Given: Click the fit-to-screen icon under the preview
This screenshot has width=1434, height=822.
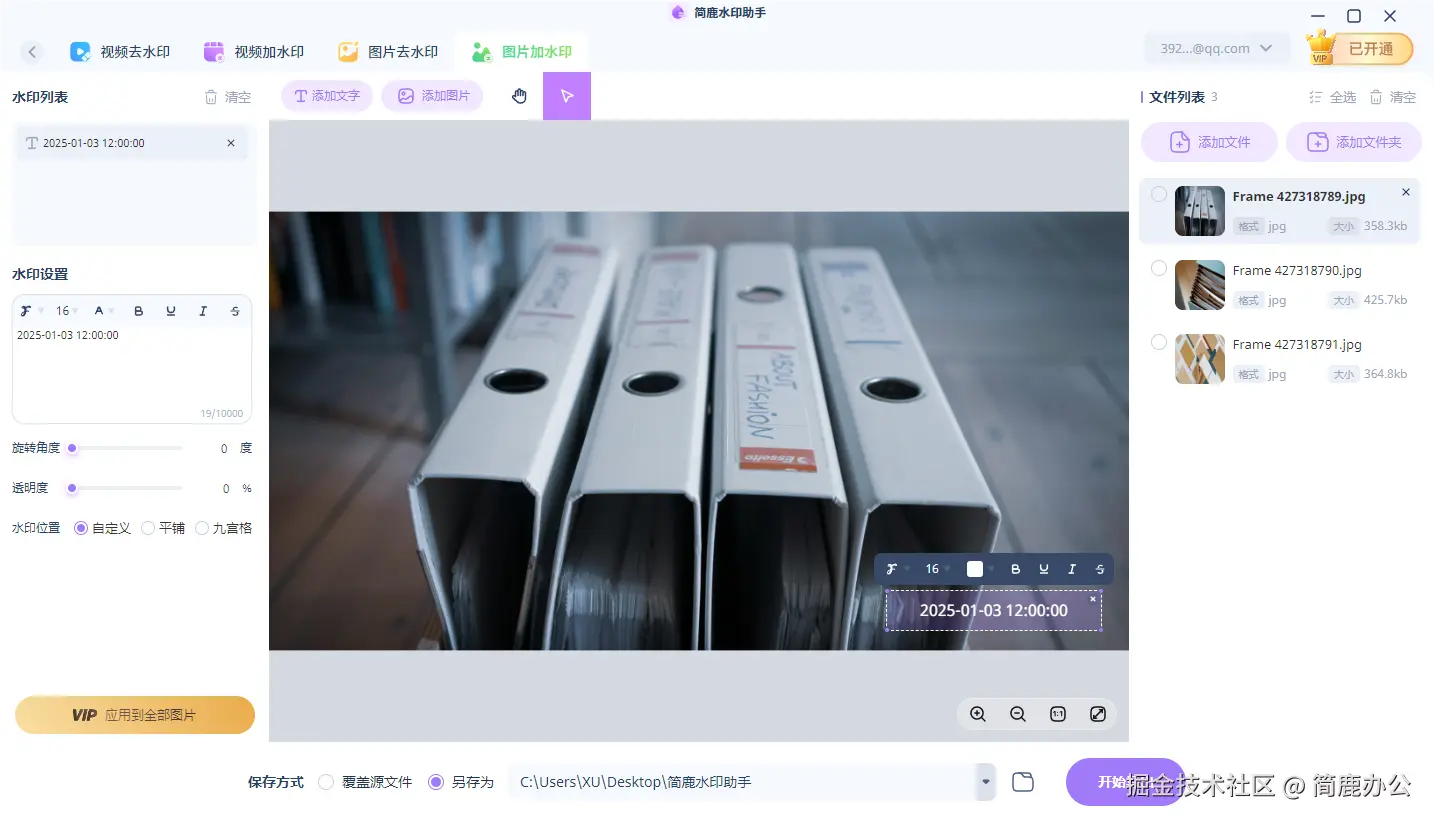Looking at the screenshot, I should [x=1097, y=714].
